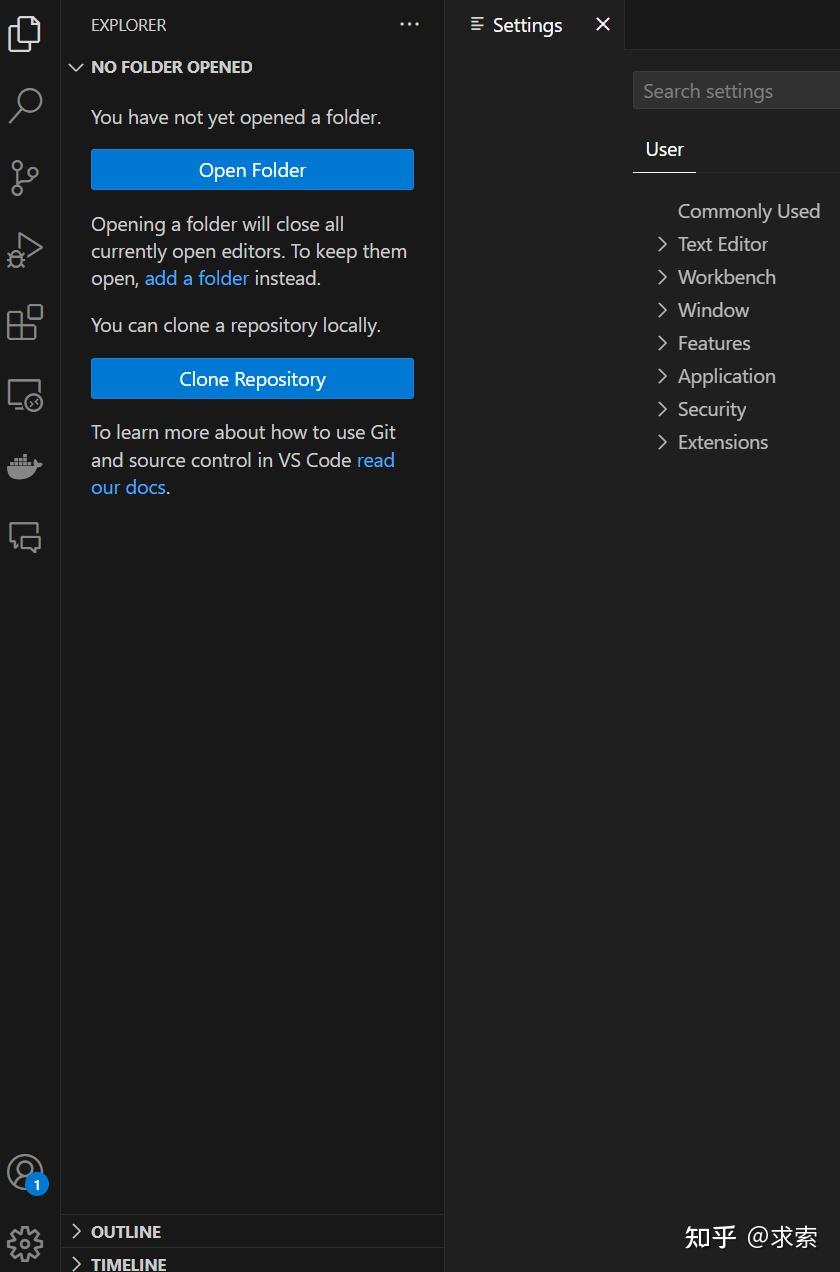Open the Accounts icon with notification badge

click(26, 1173)
